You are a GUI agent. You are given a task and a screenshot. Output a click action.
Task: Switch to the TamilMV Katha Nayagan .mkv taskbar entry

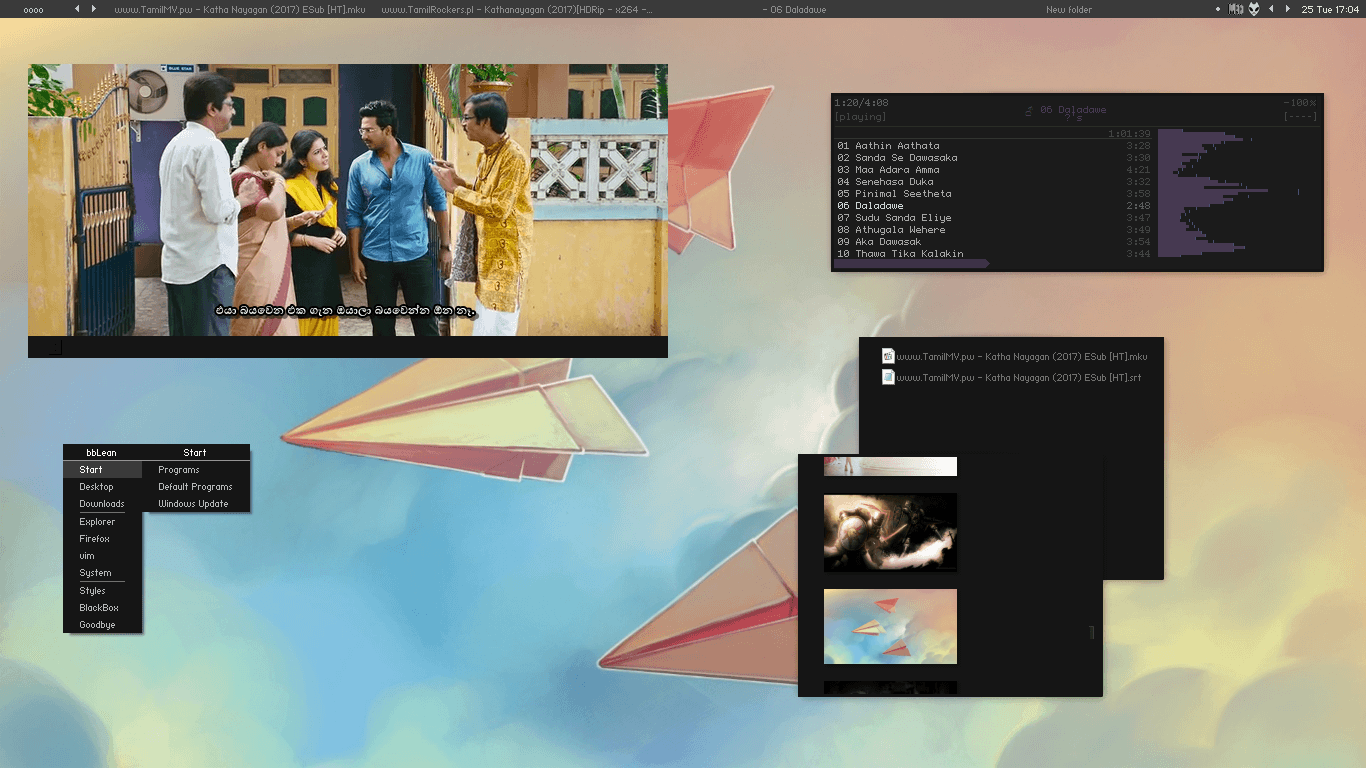240,9
